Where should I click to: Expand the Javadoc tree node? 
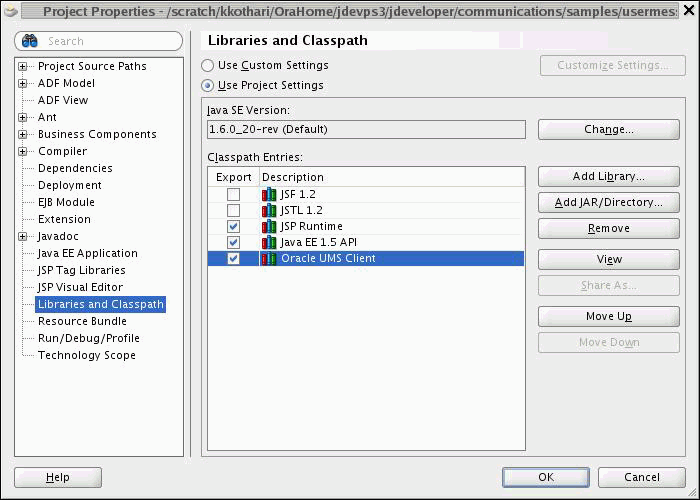pos(22,236)
